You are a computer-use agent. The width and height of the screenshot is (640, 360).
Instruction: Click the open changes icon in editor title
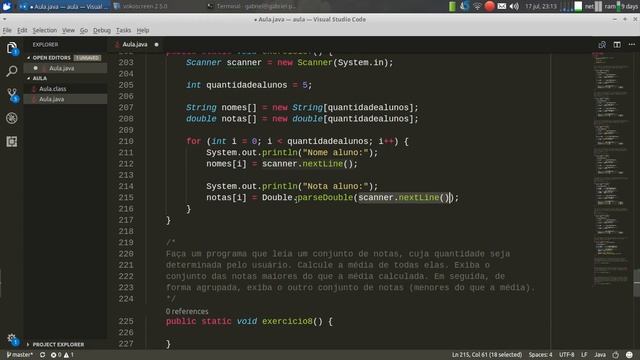[602, 44]
